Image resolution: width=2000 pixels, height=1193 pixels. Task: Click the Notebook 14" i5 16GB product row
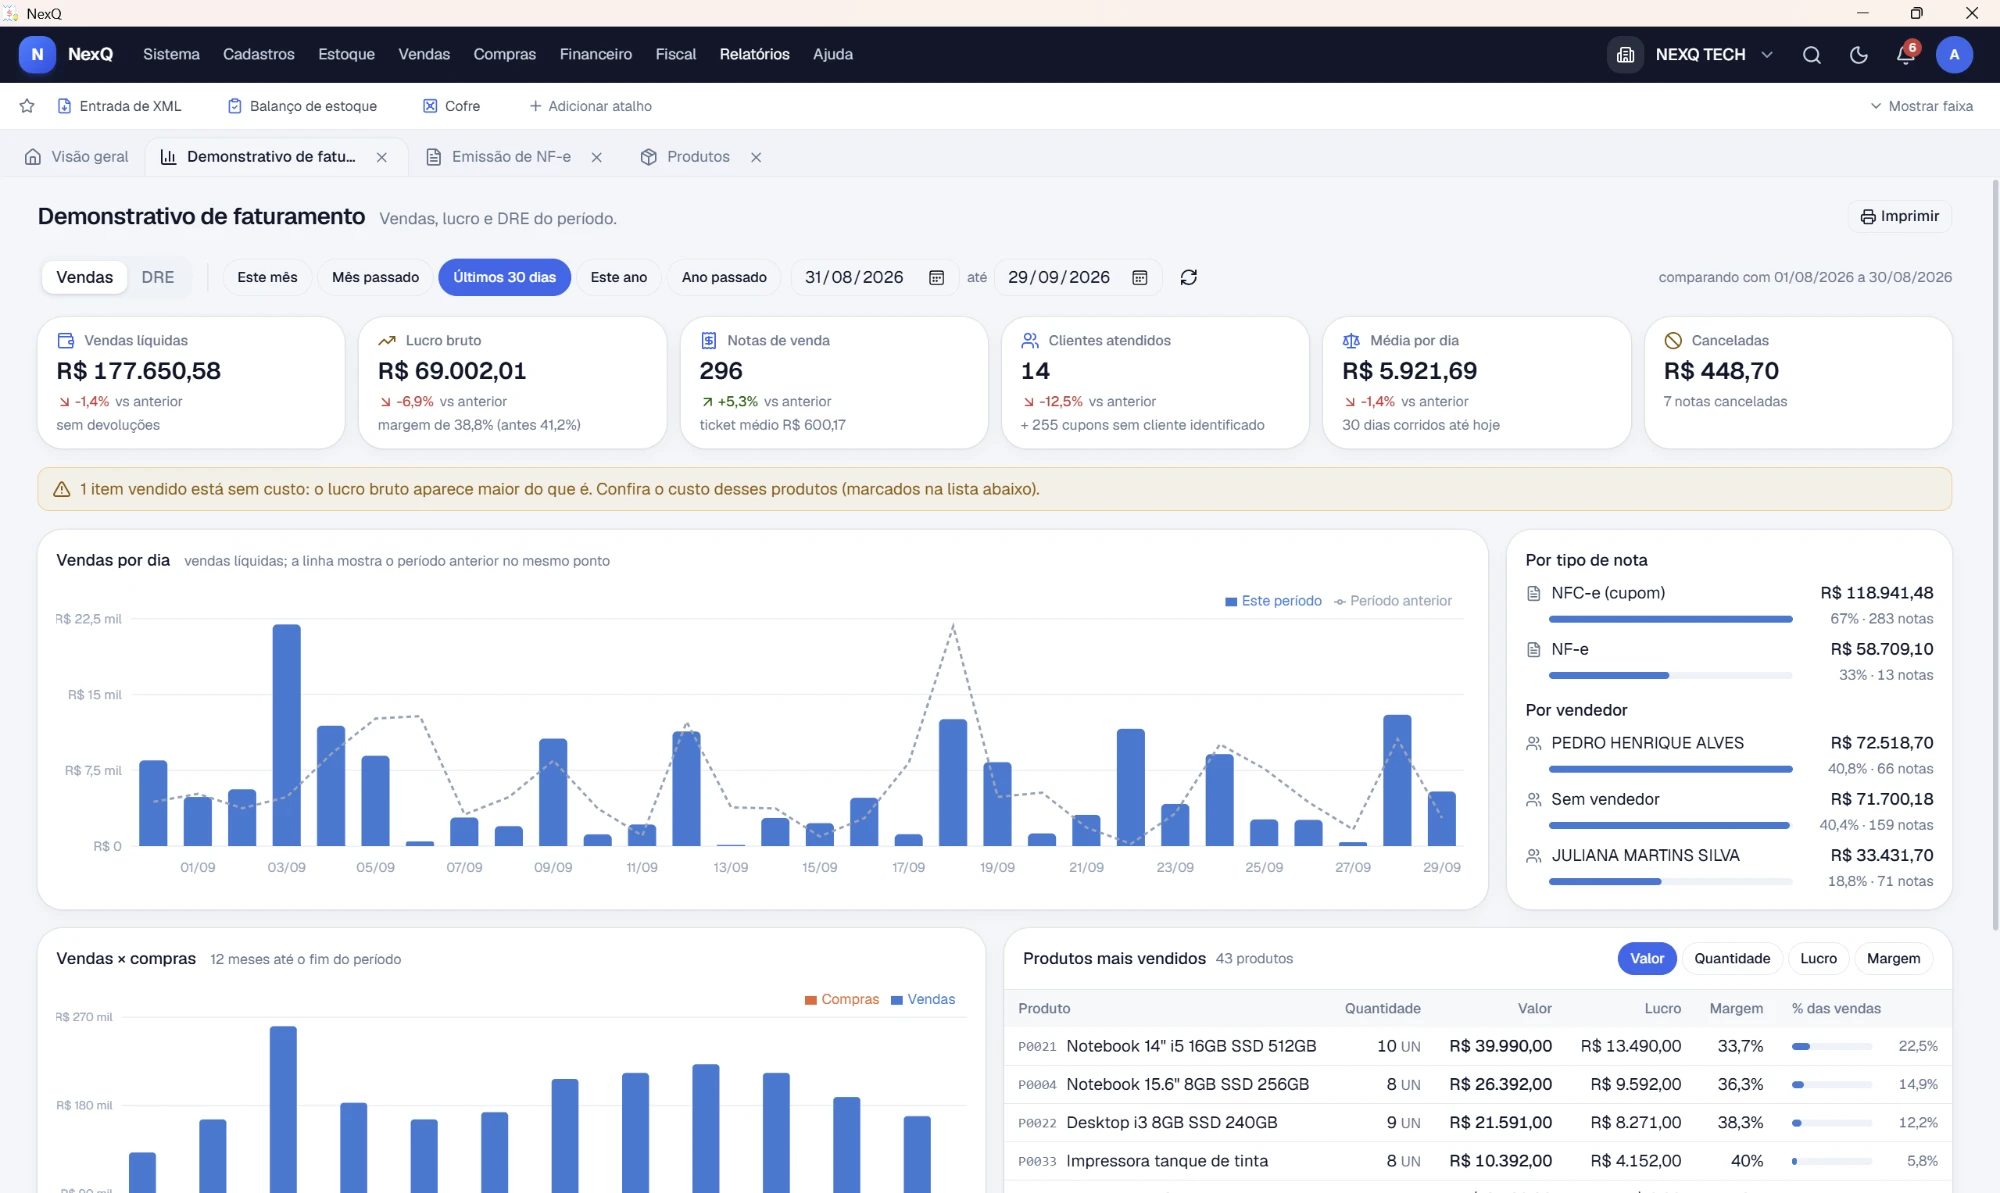coord(1477,1046)
